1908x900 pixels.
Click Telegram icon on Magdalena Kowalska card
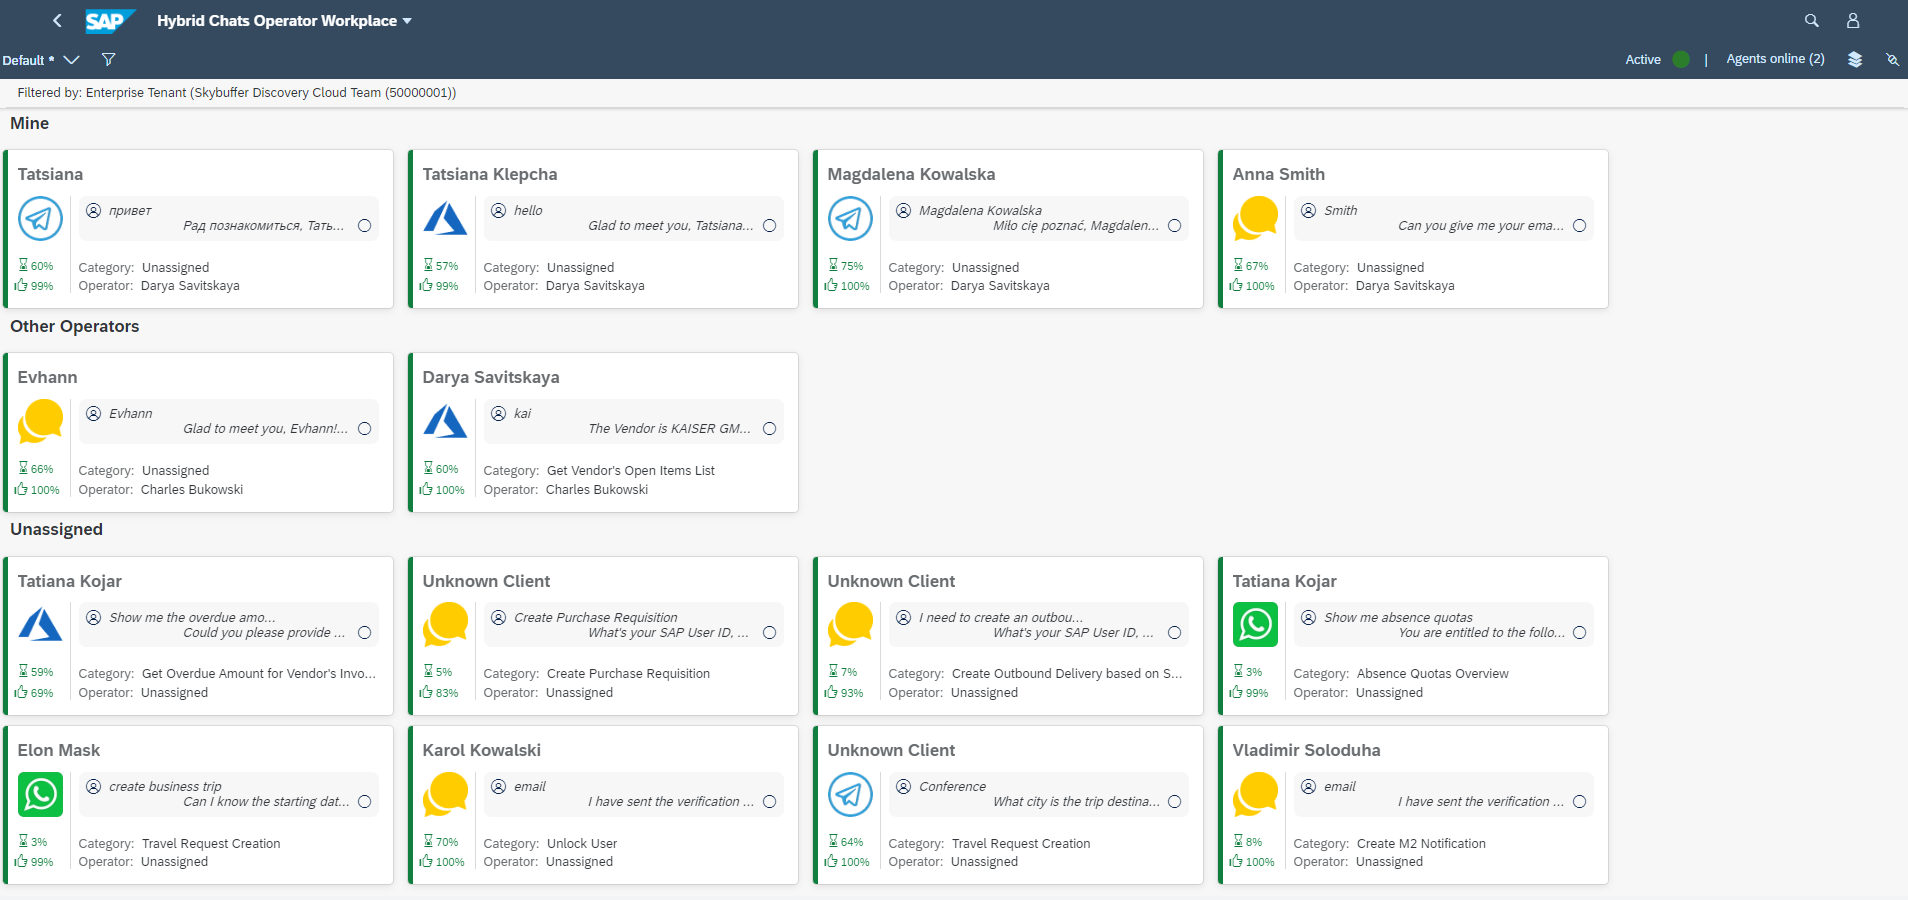coord(850,219)
